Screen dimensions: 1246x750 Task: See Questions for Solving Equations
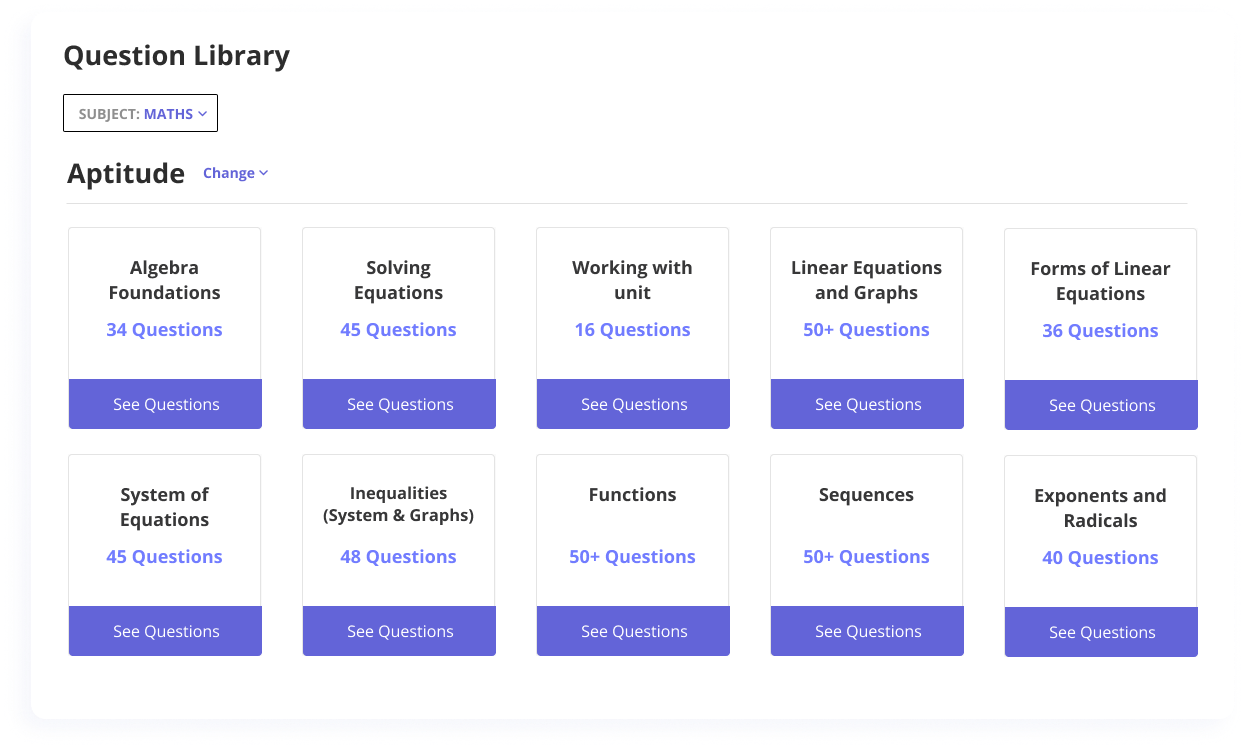click(399, 404)
